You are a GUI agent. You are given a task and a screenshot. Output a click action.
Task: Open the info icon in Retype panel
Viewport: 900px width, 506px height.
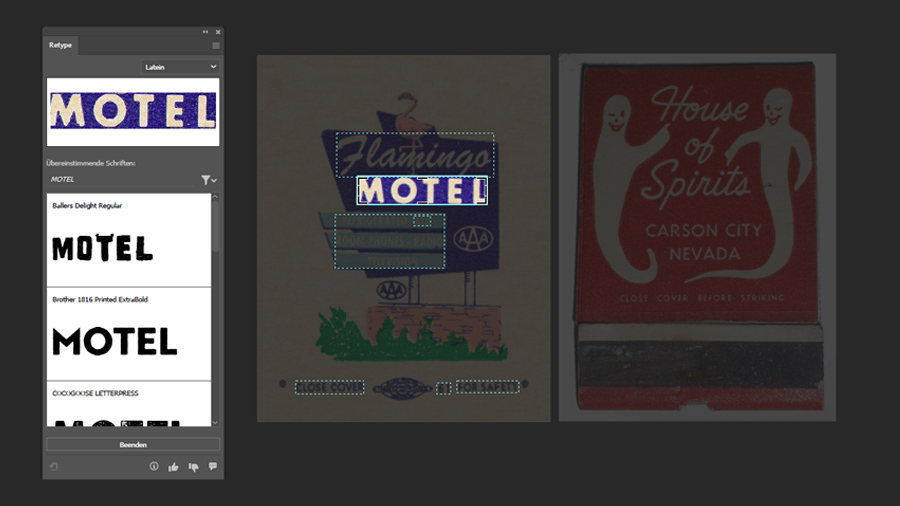154,466
